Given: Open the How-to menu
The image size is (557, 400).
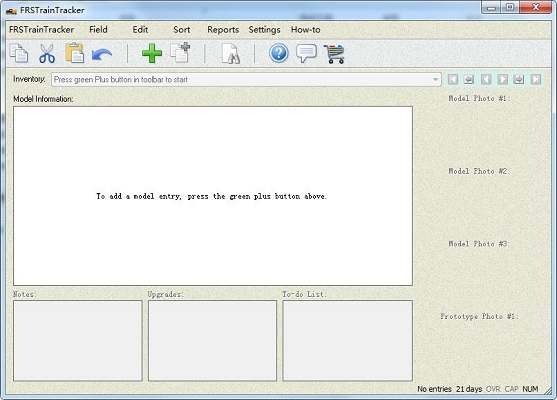Looking at the screenshot, I should click(x=306, y=30).
